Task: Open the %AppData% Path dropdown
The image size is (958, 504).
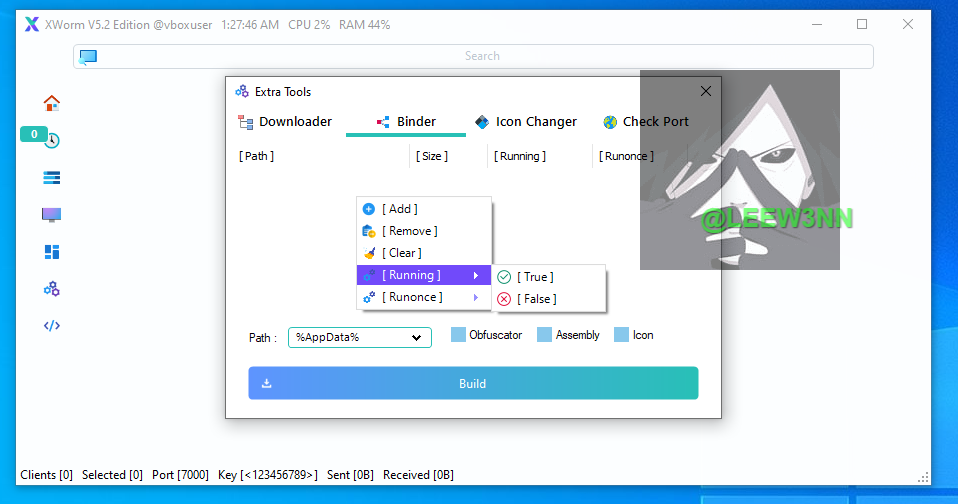Action: (360, 338)
